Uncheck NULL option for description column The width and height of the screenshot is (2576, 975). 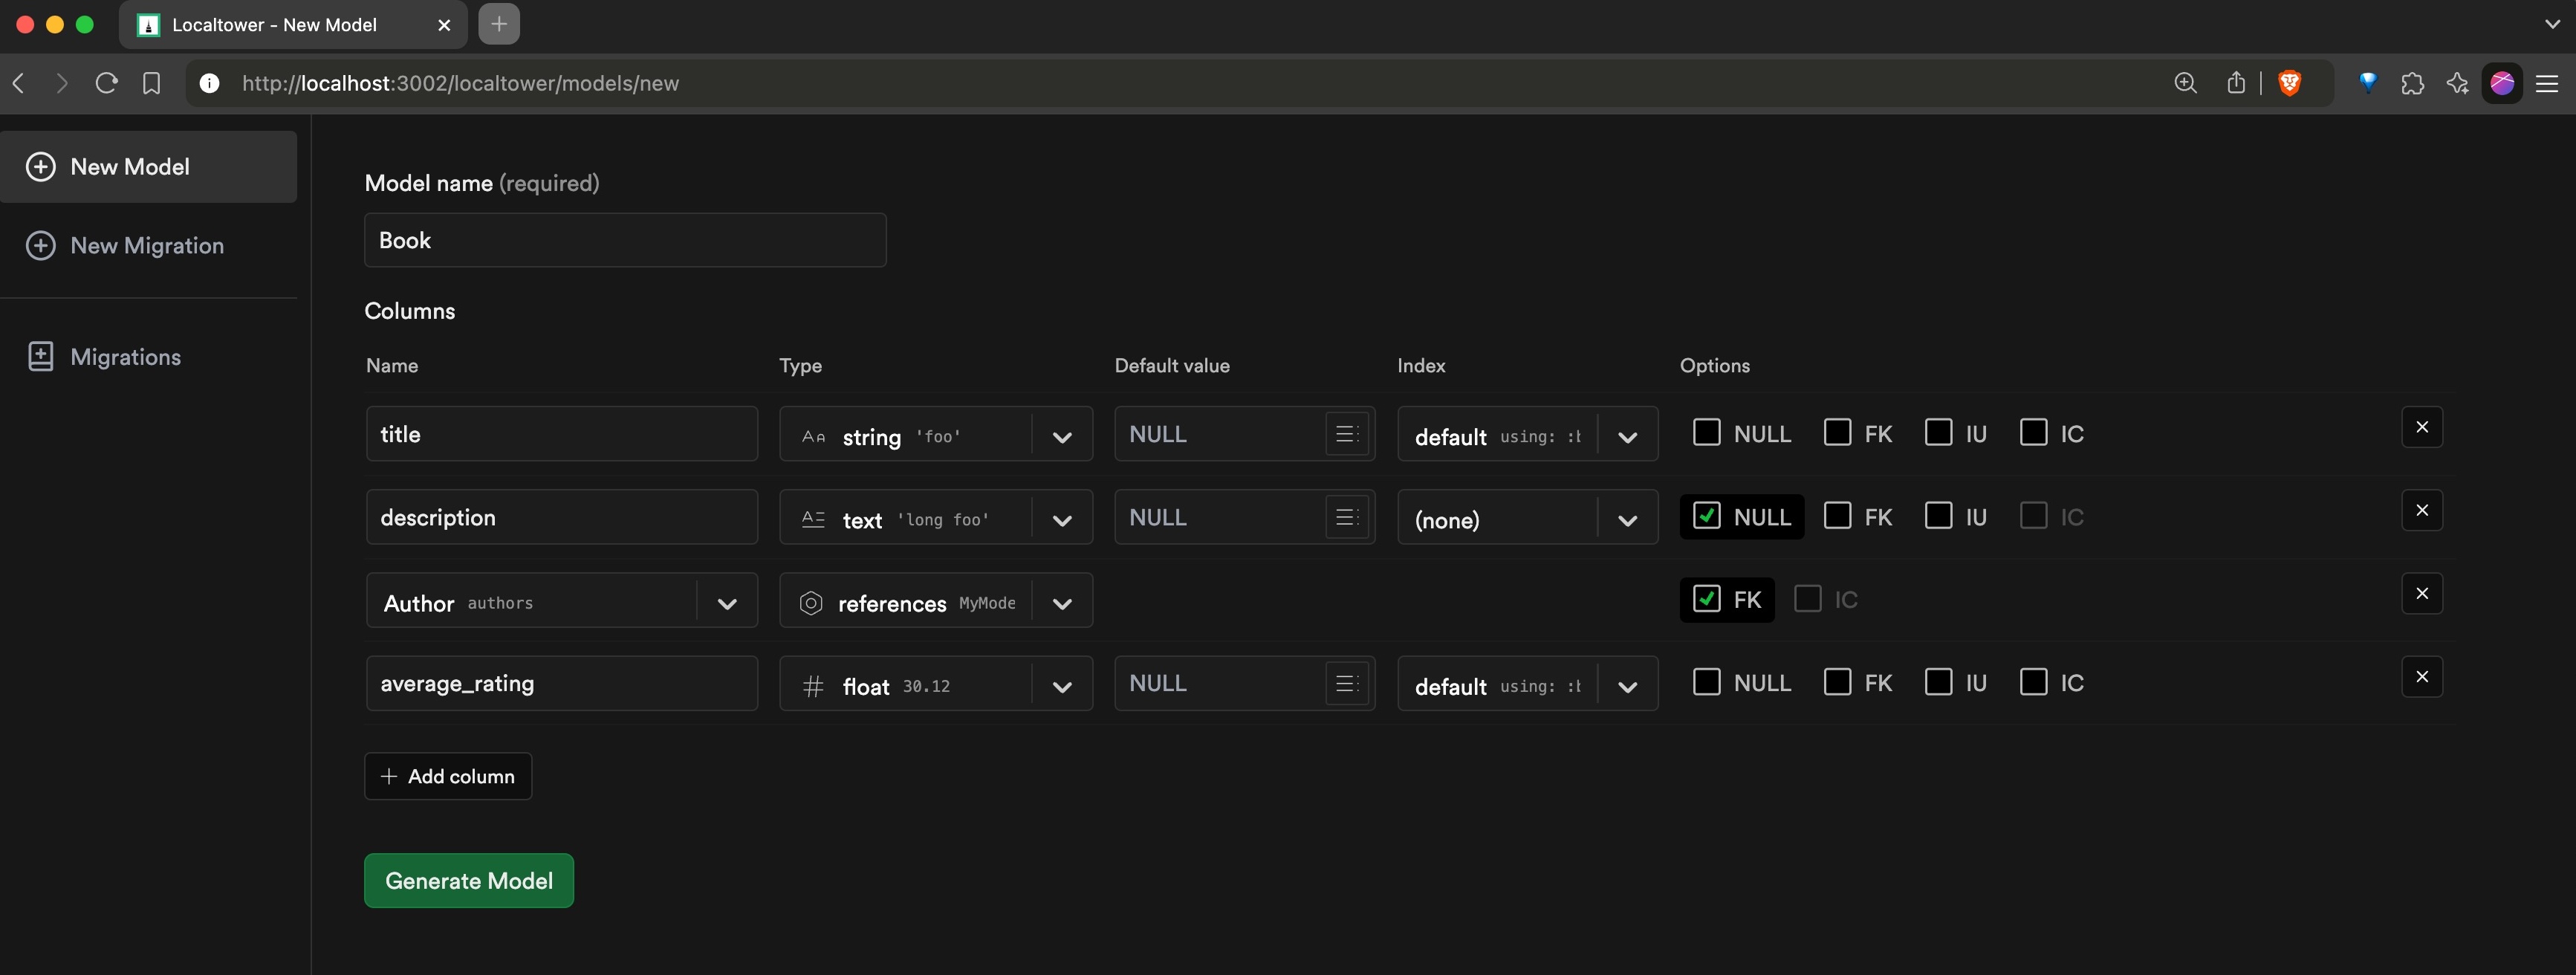point(1706,516)
